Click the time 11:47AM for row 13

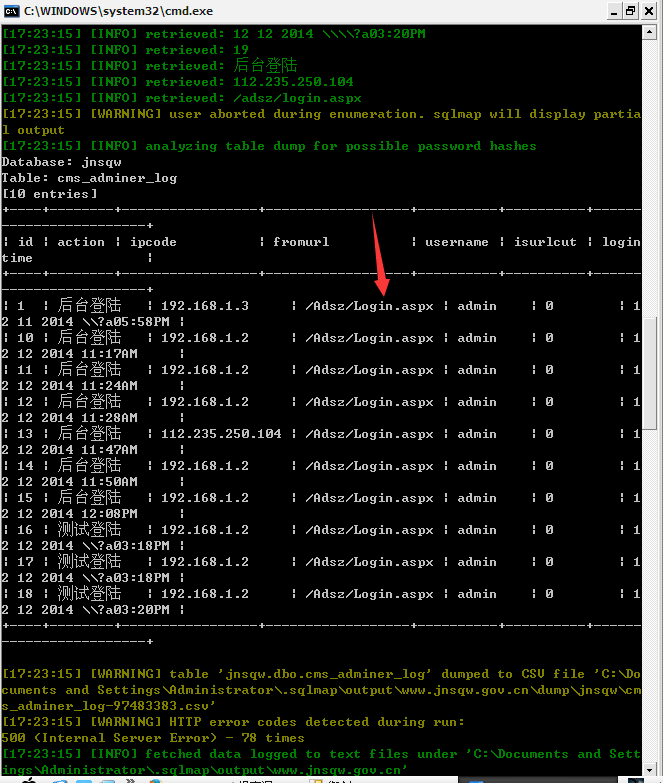109,449
